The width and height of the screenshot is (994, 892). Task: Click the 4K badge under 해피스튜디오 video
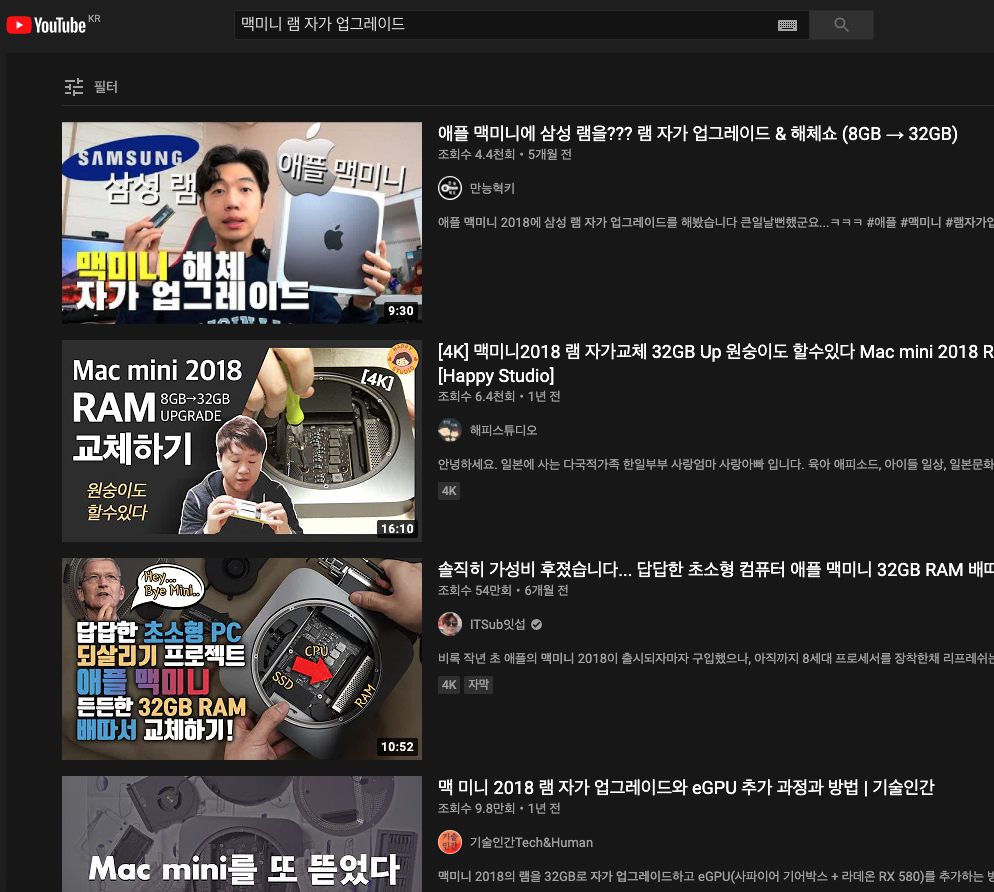point(449,491)
